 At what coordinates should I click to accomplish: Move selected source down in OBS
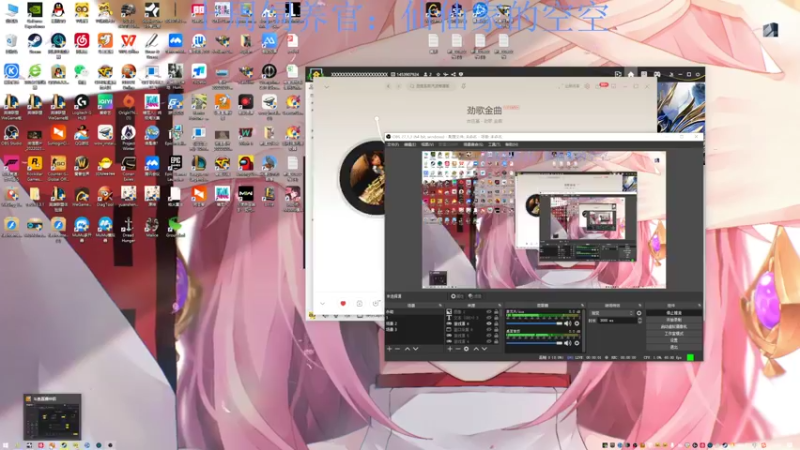484,349
